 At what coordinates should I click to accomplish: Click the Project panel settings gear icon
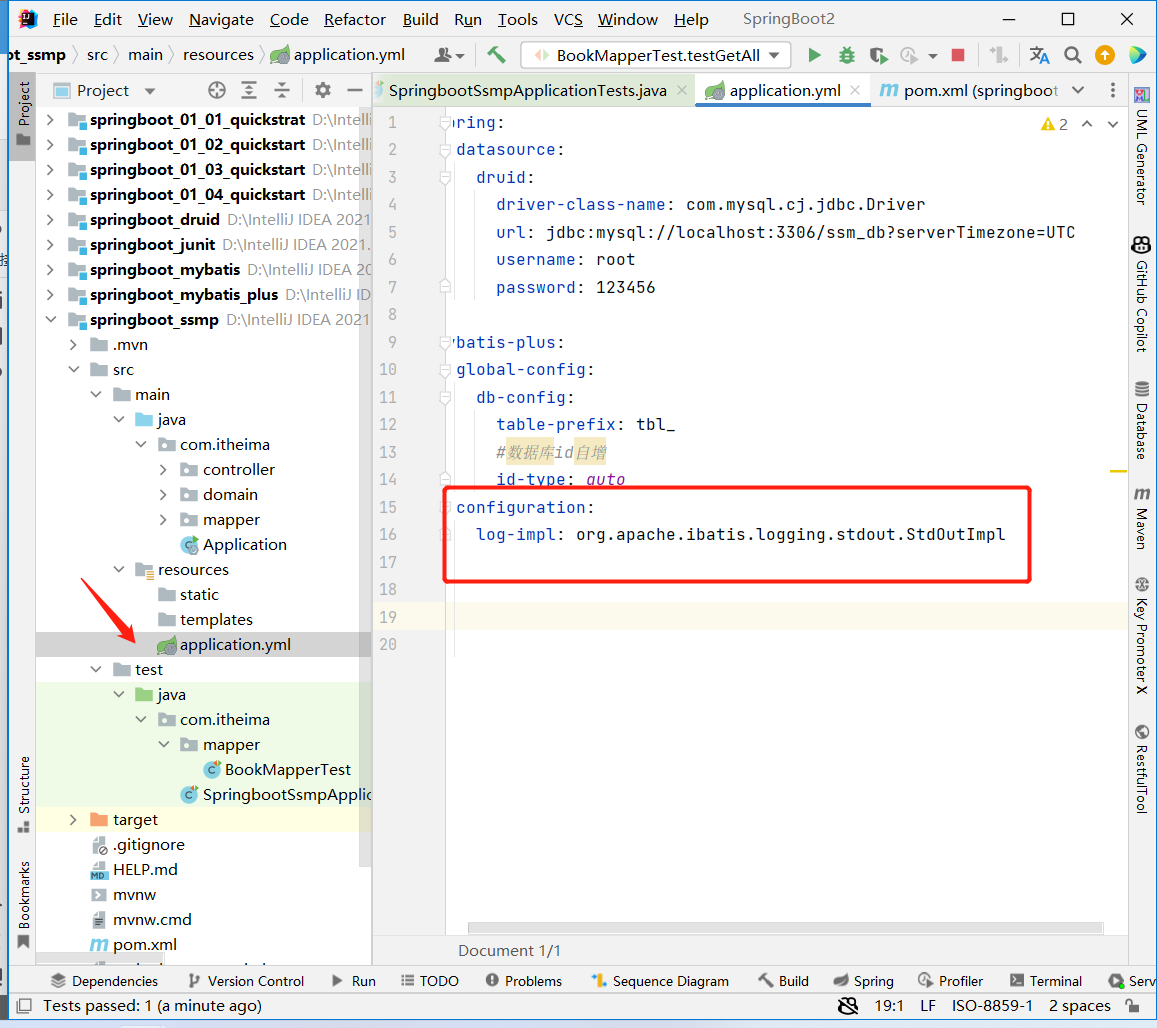click(x=322, y=90)
